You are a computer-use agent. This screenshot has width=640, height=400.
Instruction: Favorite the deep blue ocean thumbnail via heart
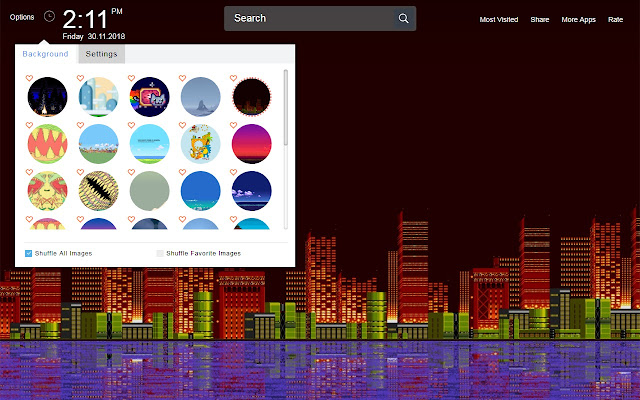coord(182,172)
